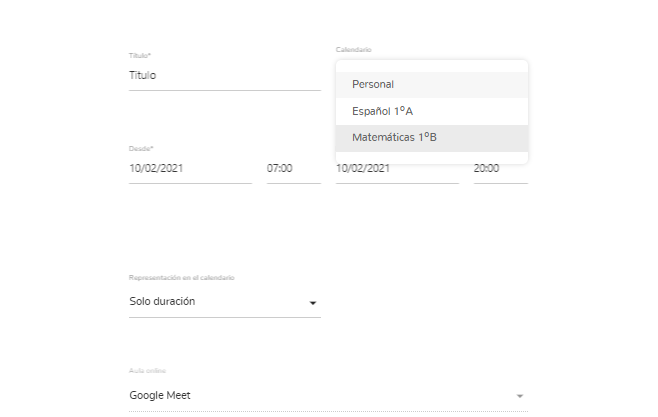Click the Título* field label
This screenshot has width=658, height=417.
pyautogui.click(x=140, y=55)
